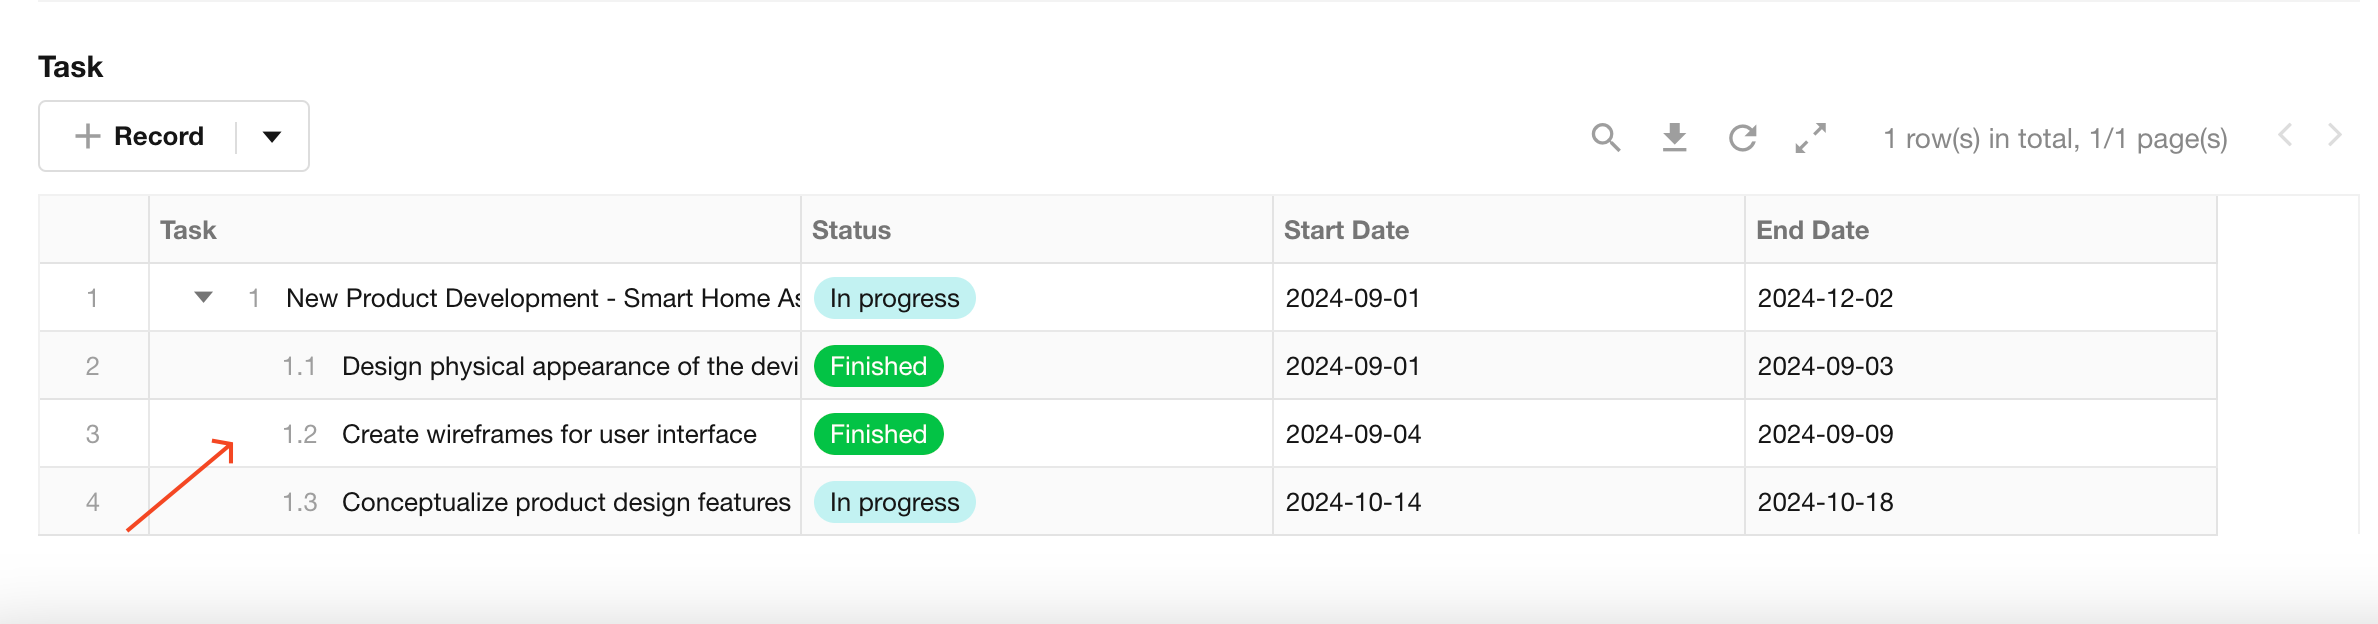Click the Task column header
This screenshot has height=624, width=2378.
tap(188, 230)
